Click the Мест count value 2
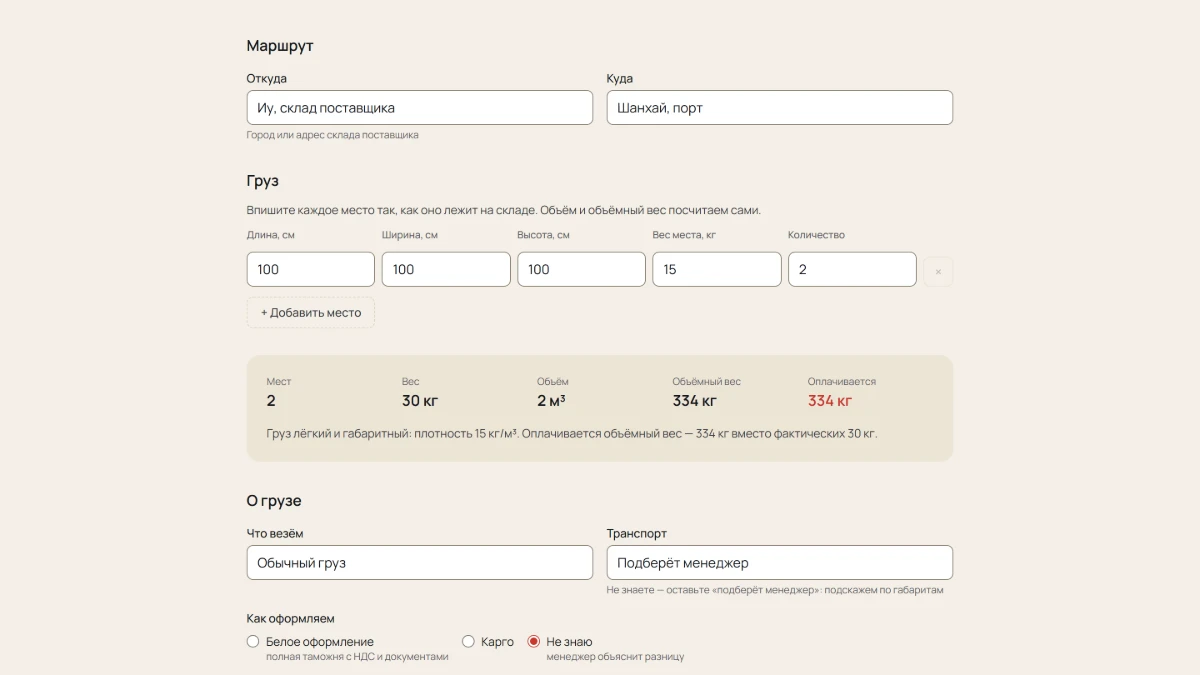 click(271, 401)
